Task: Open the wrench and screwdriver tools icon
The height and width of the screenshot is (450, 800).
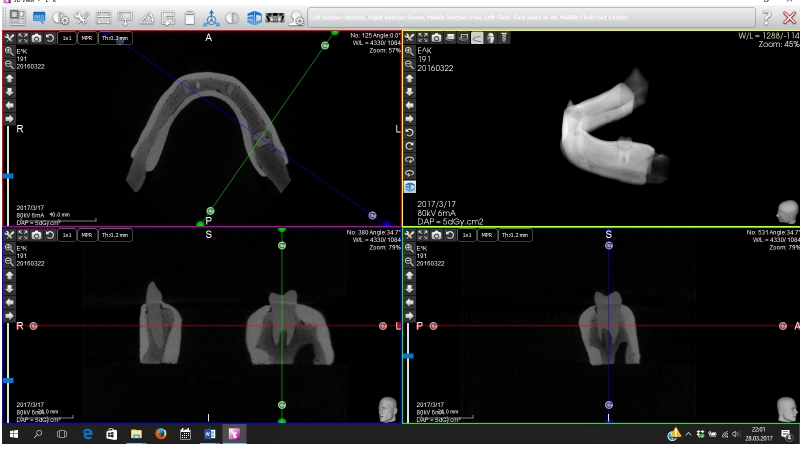Action: 82,18
